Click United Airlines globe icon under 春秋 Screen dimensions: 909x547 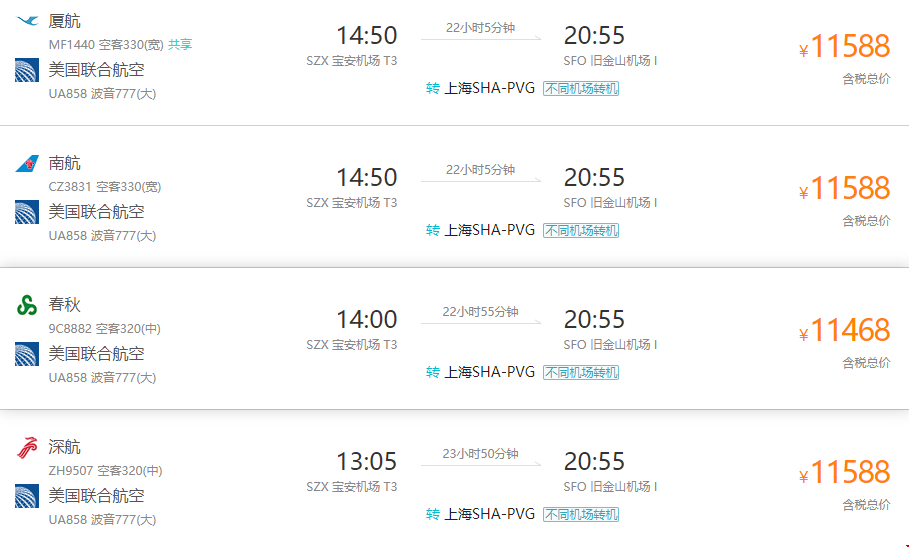tap(27, 354)
